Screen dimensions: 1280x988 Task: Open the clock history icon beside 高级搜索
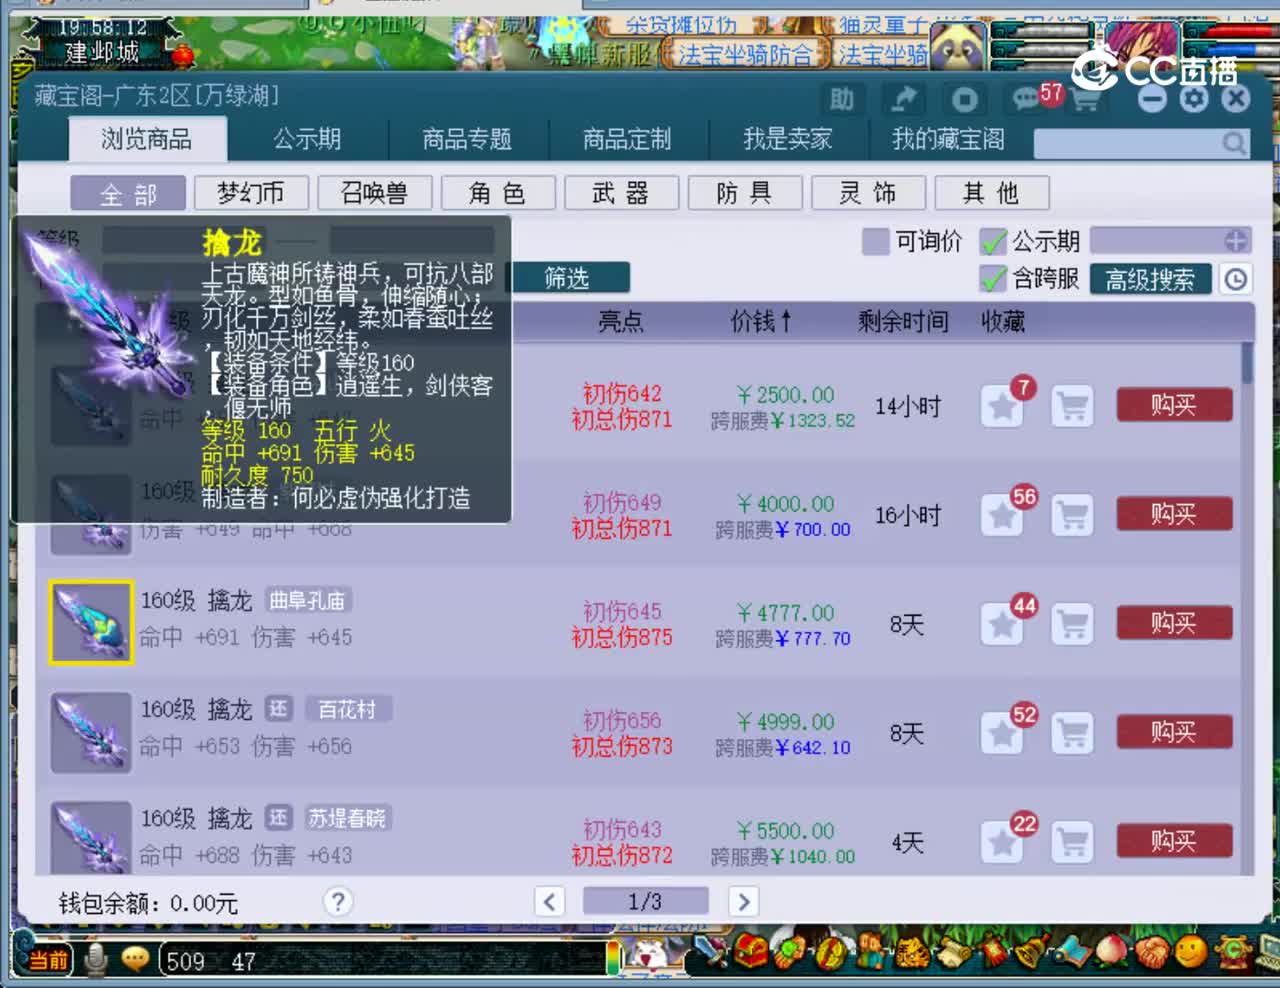click(x=1236, y=279)
